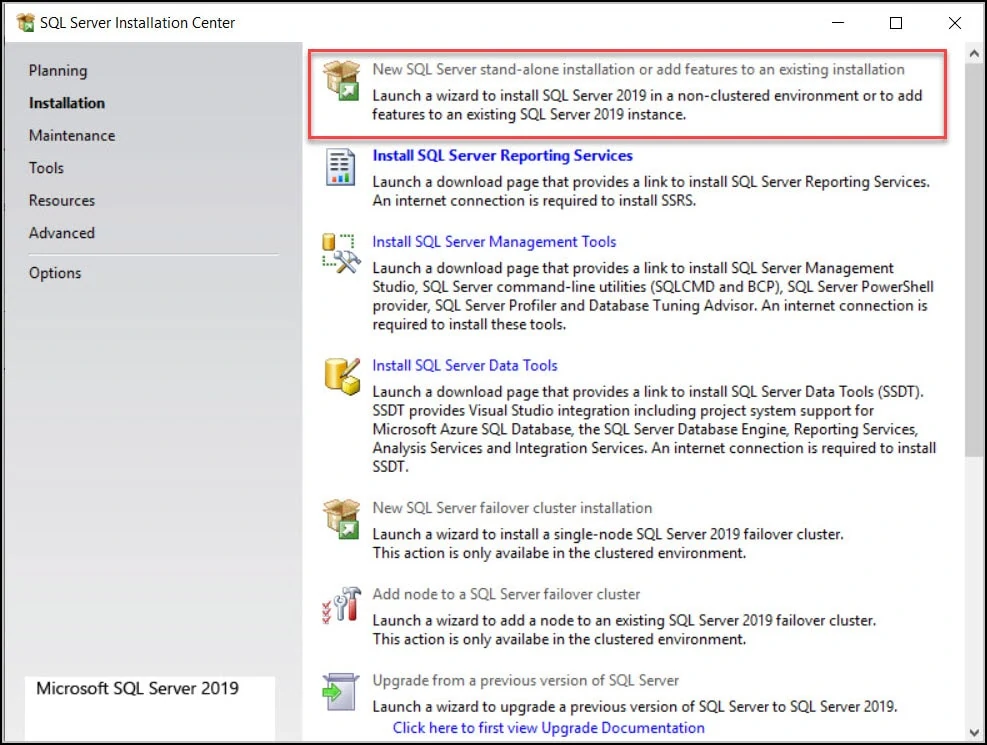The width and height of the screenshot is (987, 745).
Task: Click Upgrade from a previous version link
Action: point(526,680)
